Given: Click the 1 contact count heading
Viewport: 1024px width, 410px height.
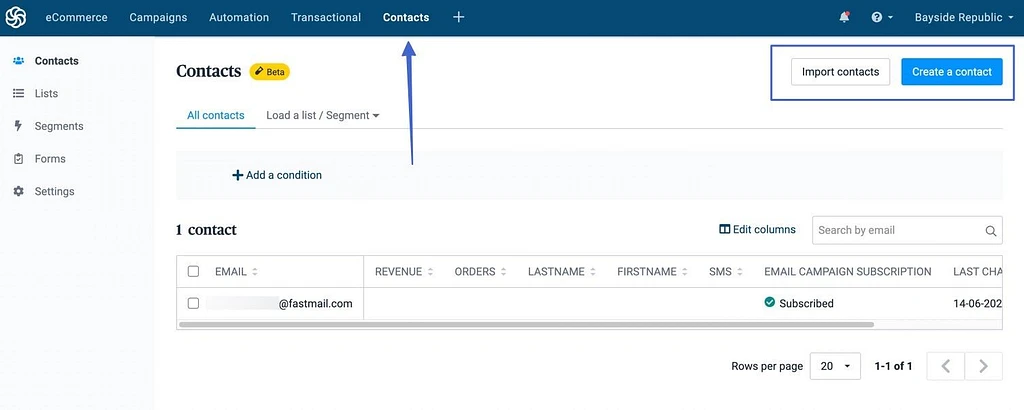Looking at the screenshot, I should (x=206, y=230).
